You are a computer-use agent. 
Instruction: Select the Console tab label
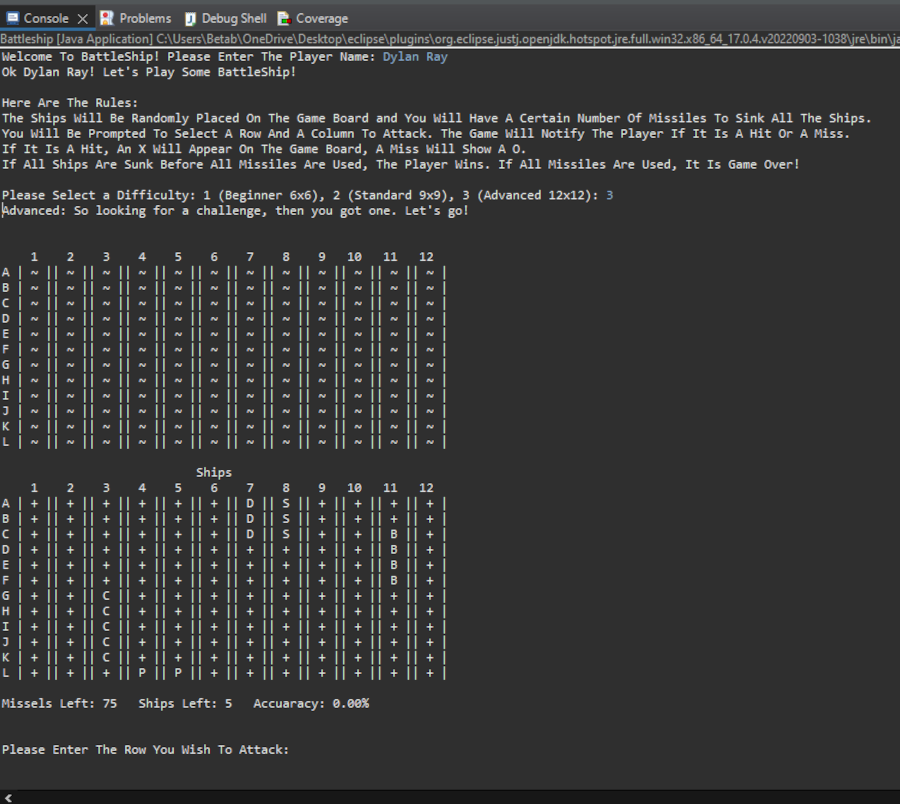click(46, 18)
